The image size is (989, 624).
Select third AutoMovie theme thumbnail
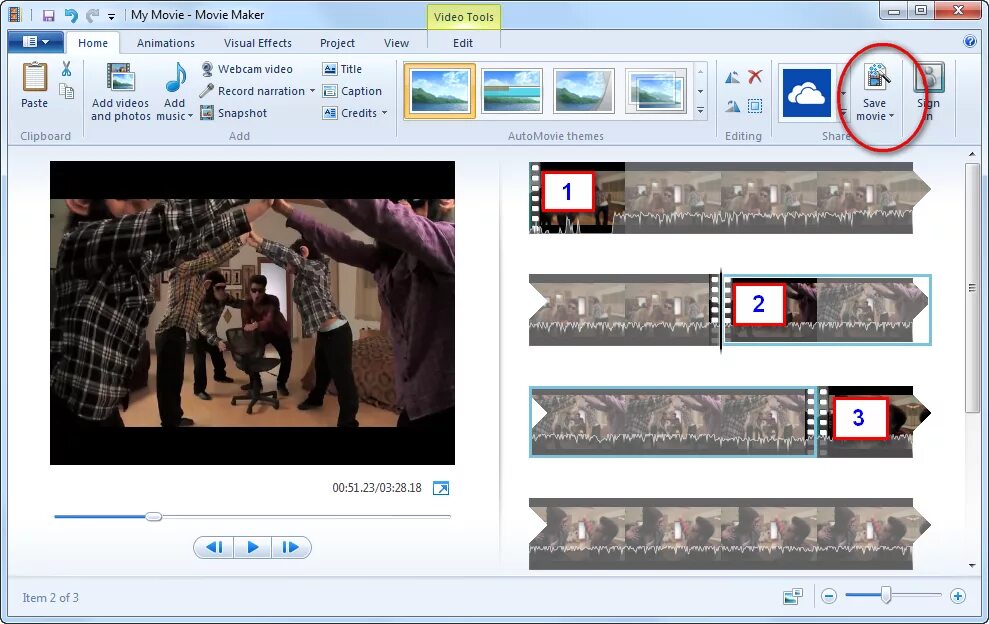(x=583, y=91)
